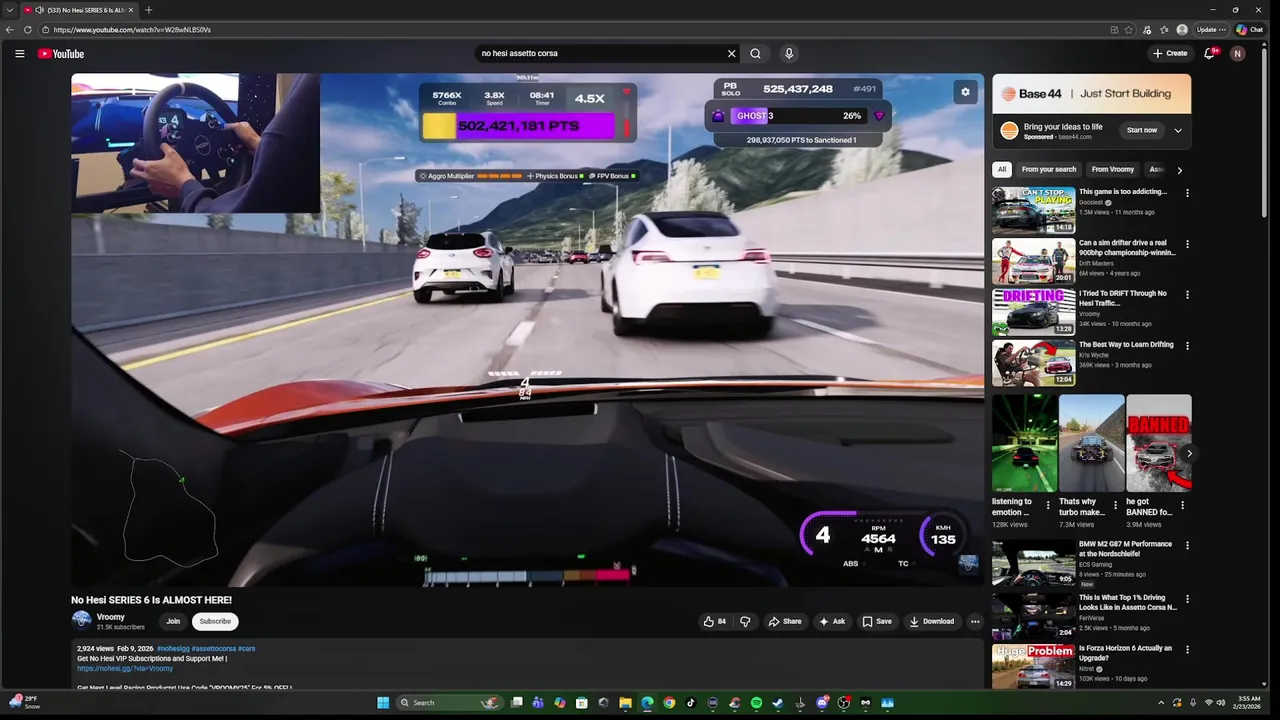Go back in the browser
The height and width of the screenshot is (720, 1280).
[10, 30]
